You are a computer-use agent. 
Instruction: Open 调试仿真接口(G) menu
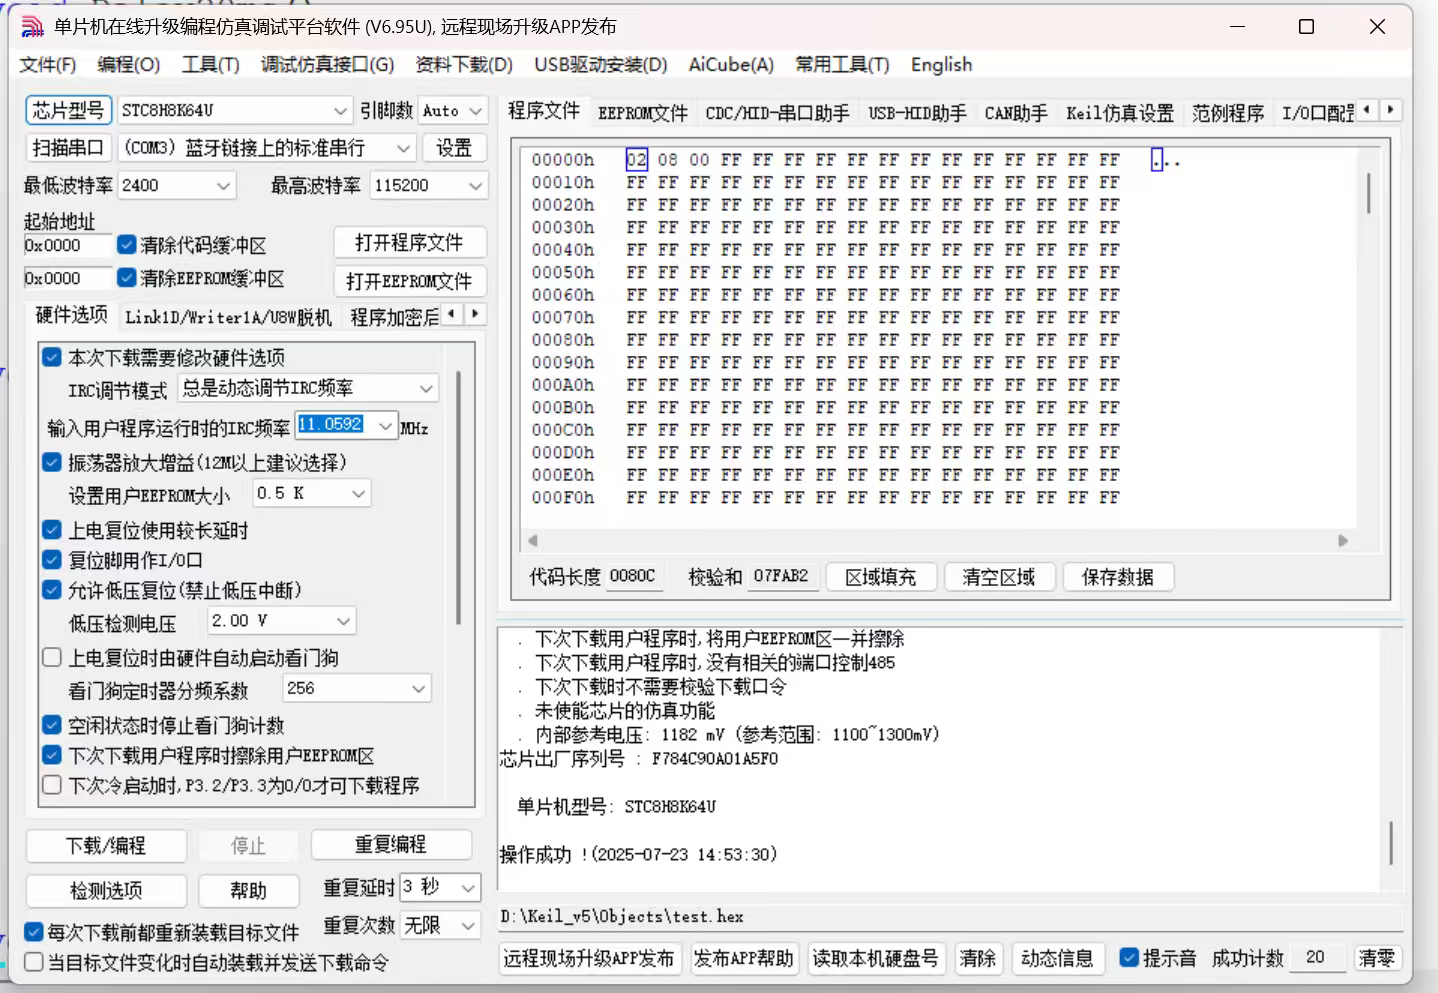point(327,65)
